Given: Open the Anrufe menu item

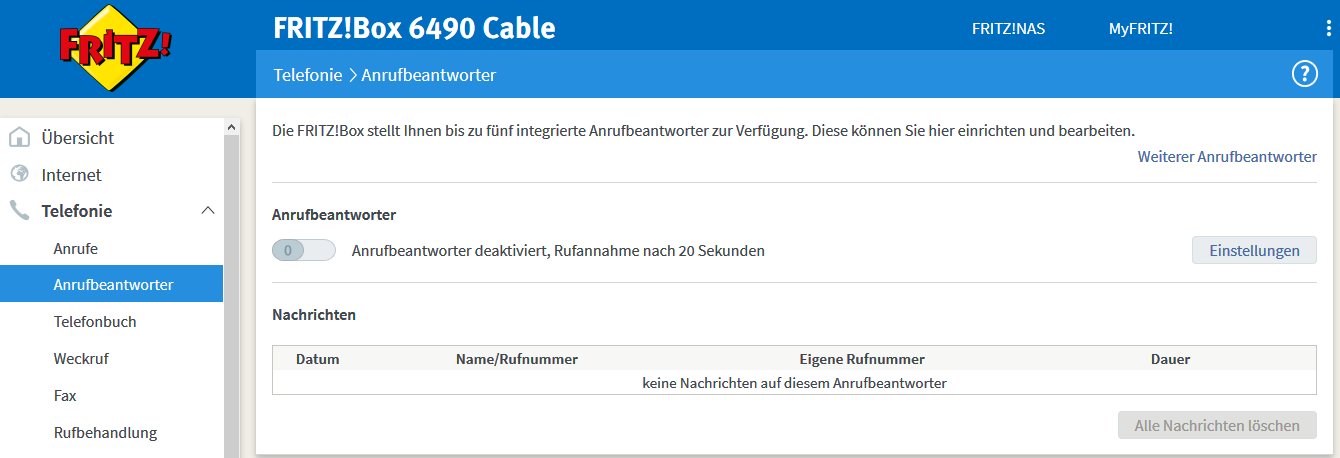Looking at the screenshot, I should (x=75, y=248).
